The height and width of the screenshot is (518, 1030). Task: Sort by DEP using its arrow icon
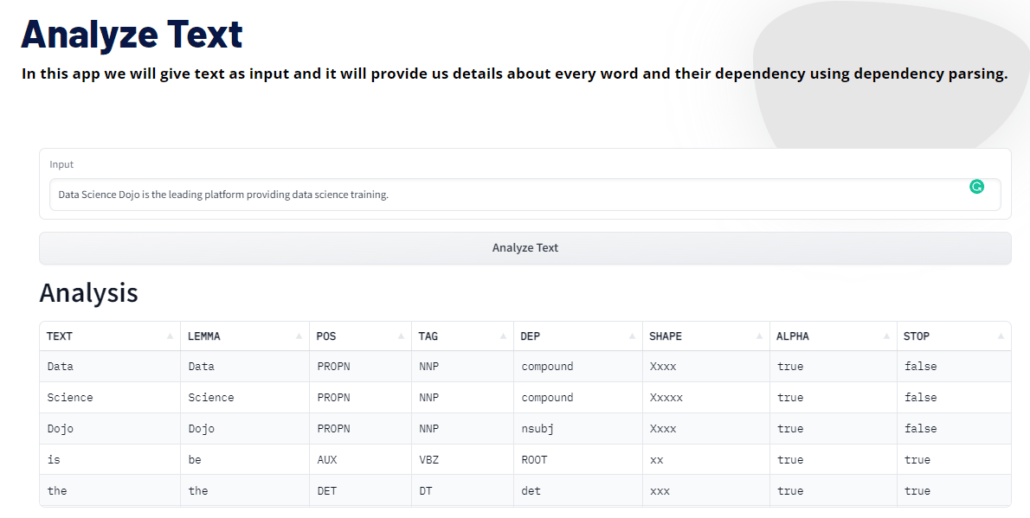[x=630, y=337]
